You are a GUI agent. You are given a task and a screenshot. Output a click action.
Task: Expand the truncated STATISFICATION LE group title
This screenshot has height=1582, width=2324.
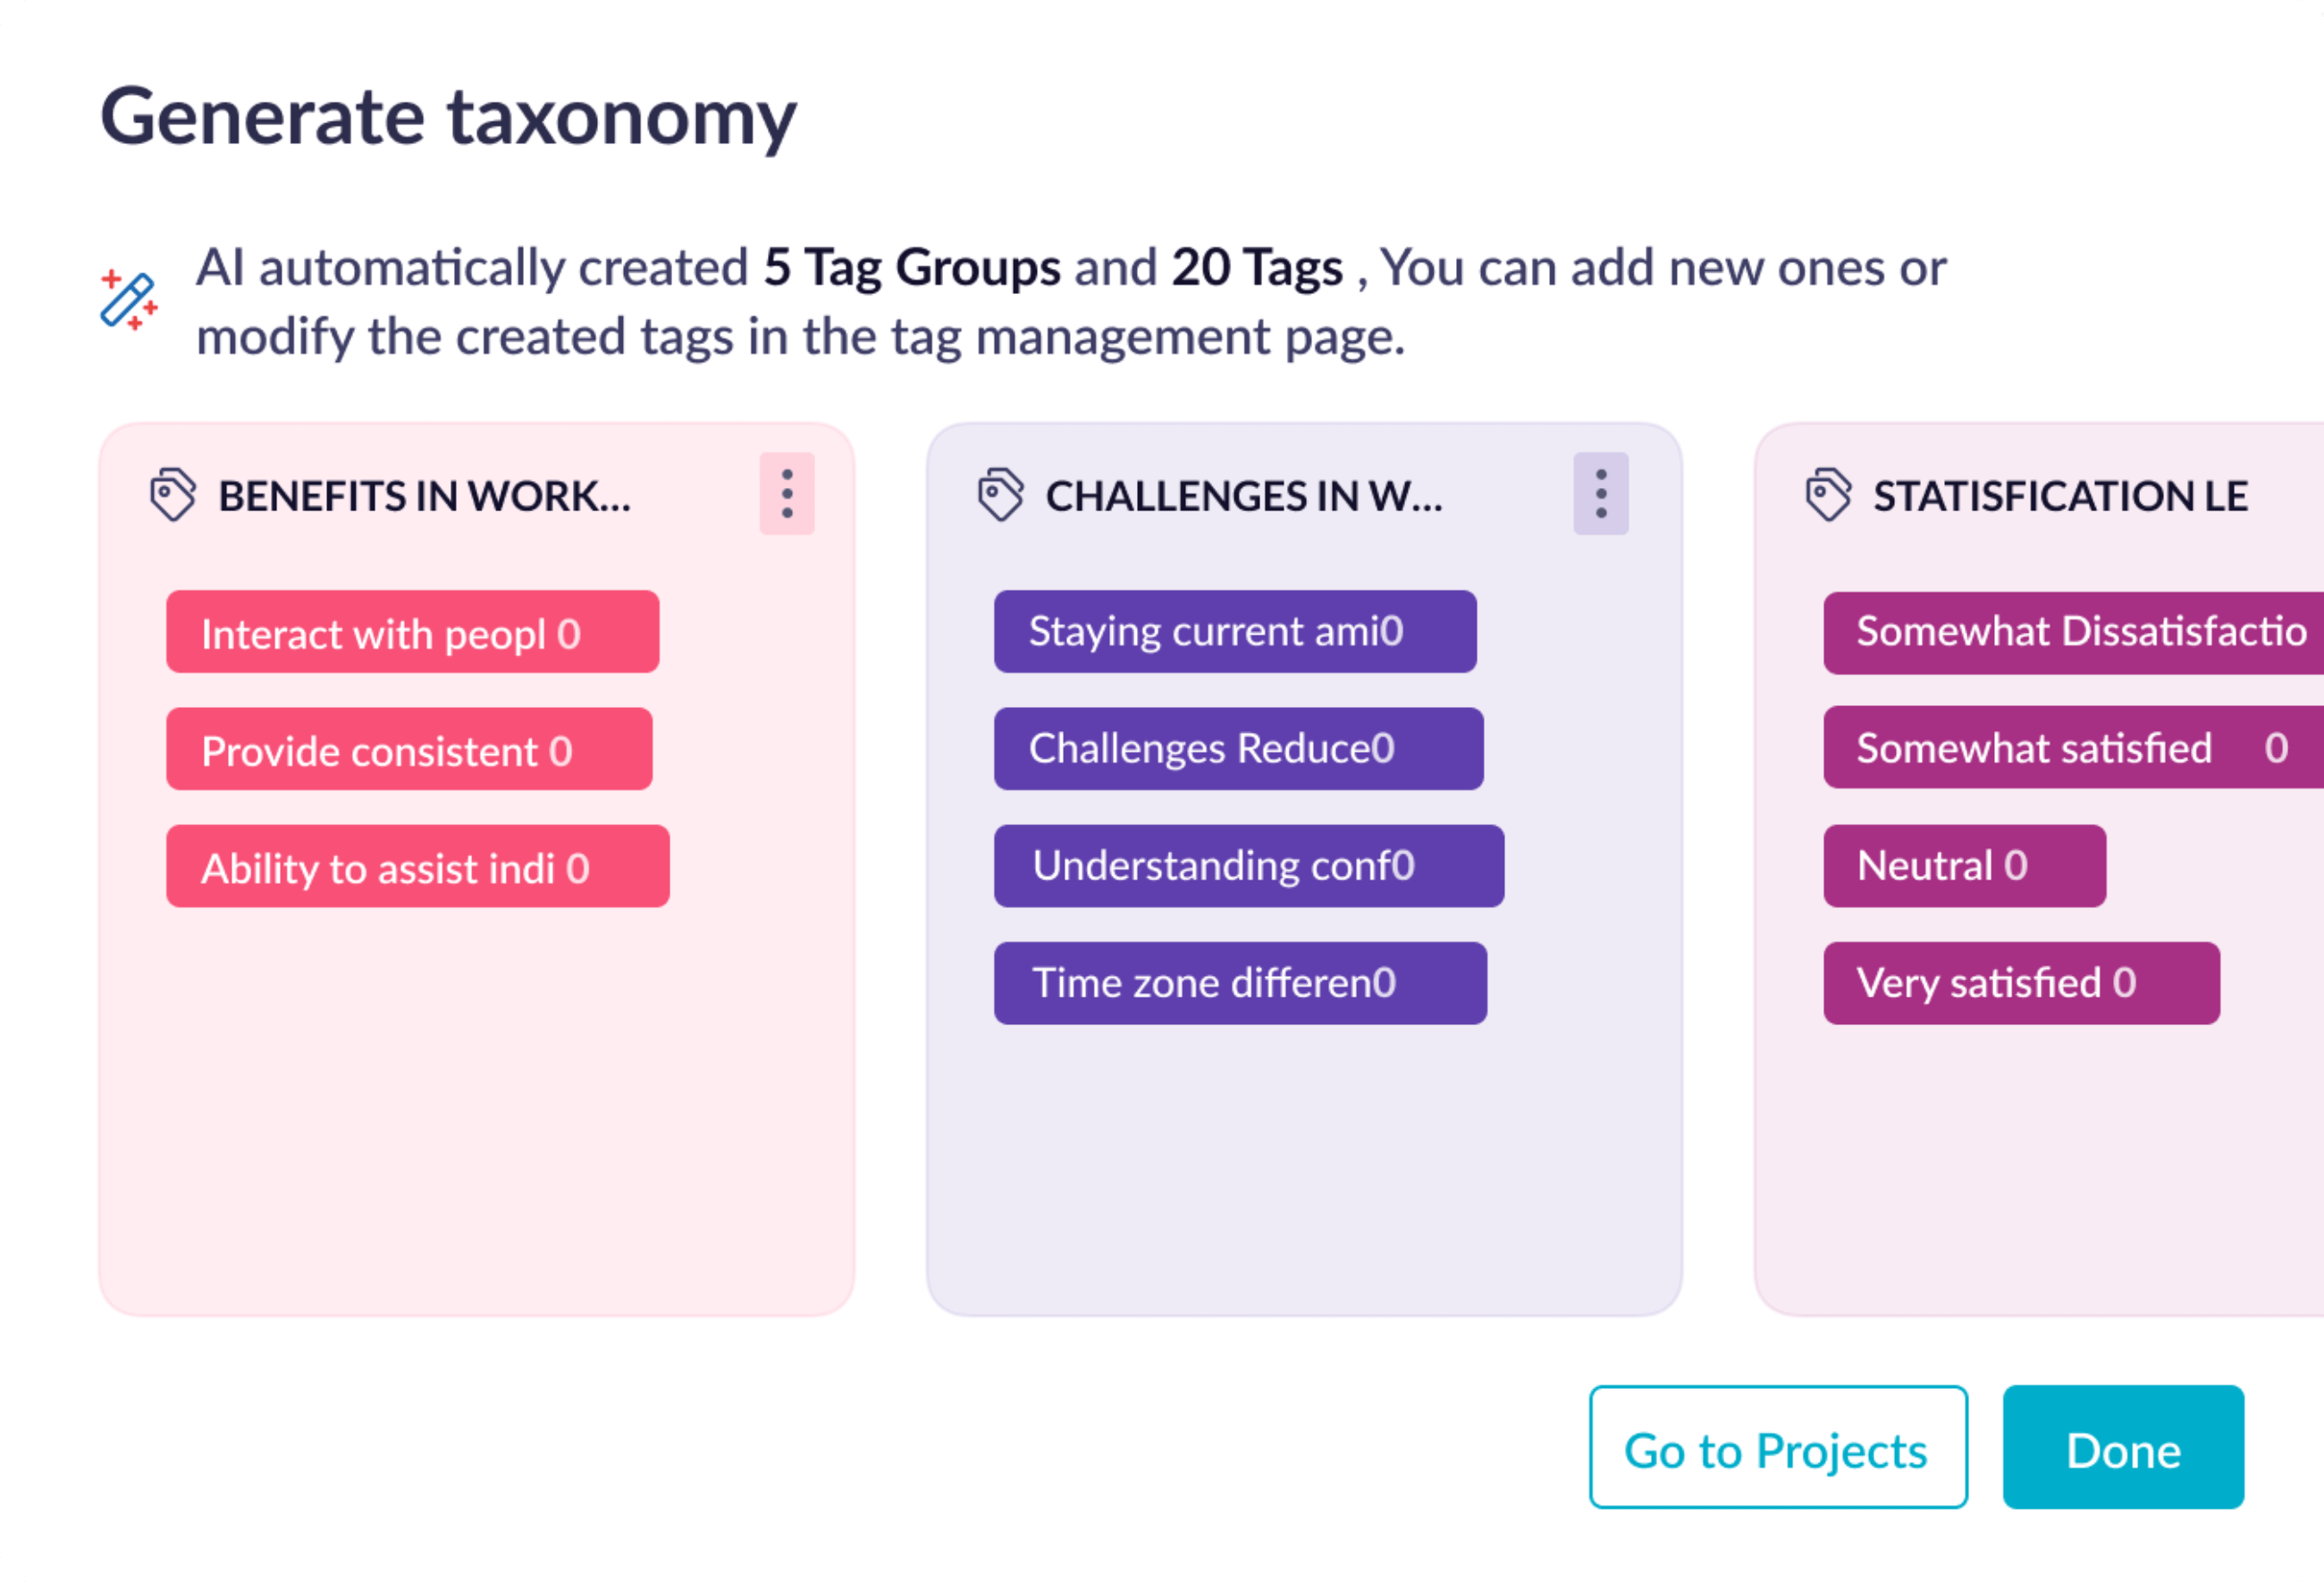(x=2060, y=494)
